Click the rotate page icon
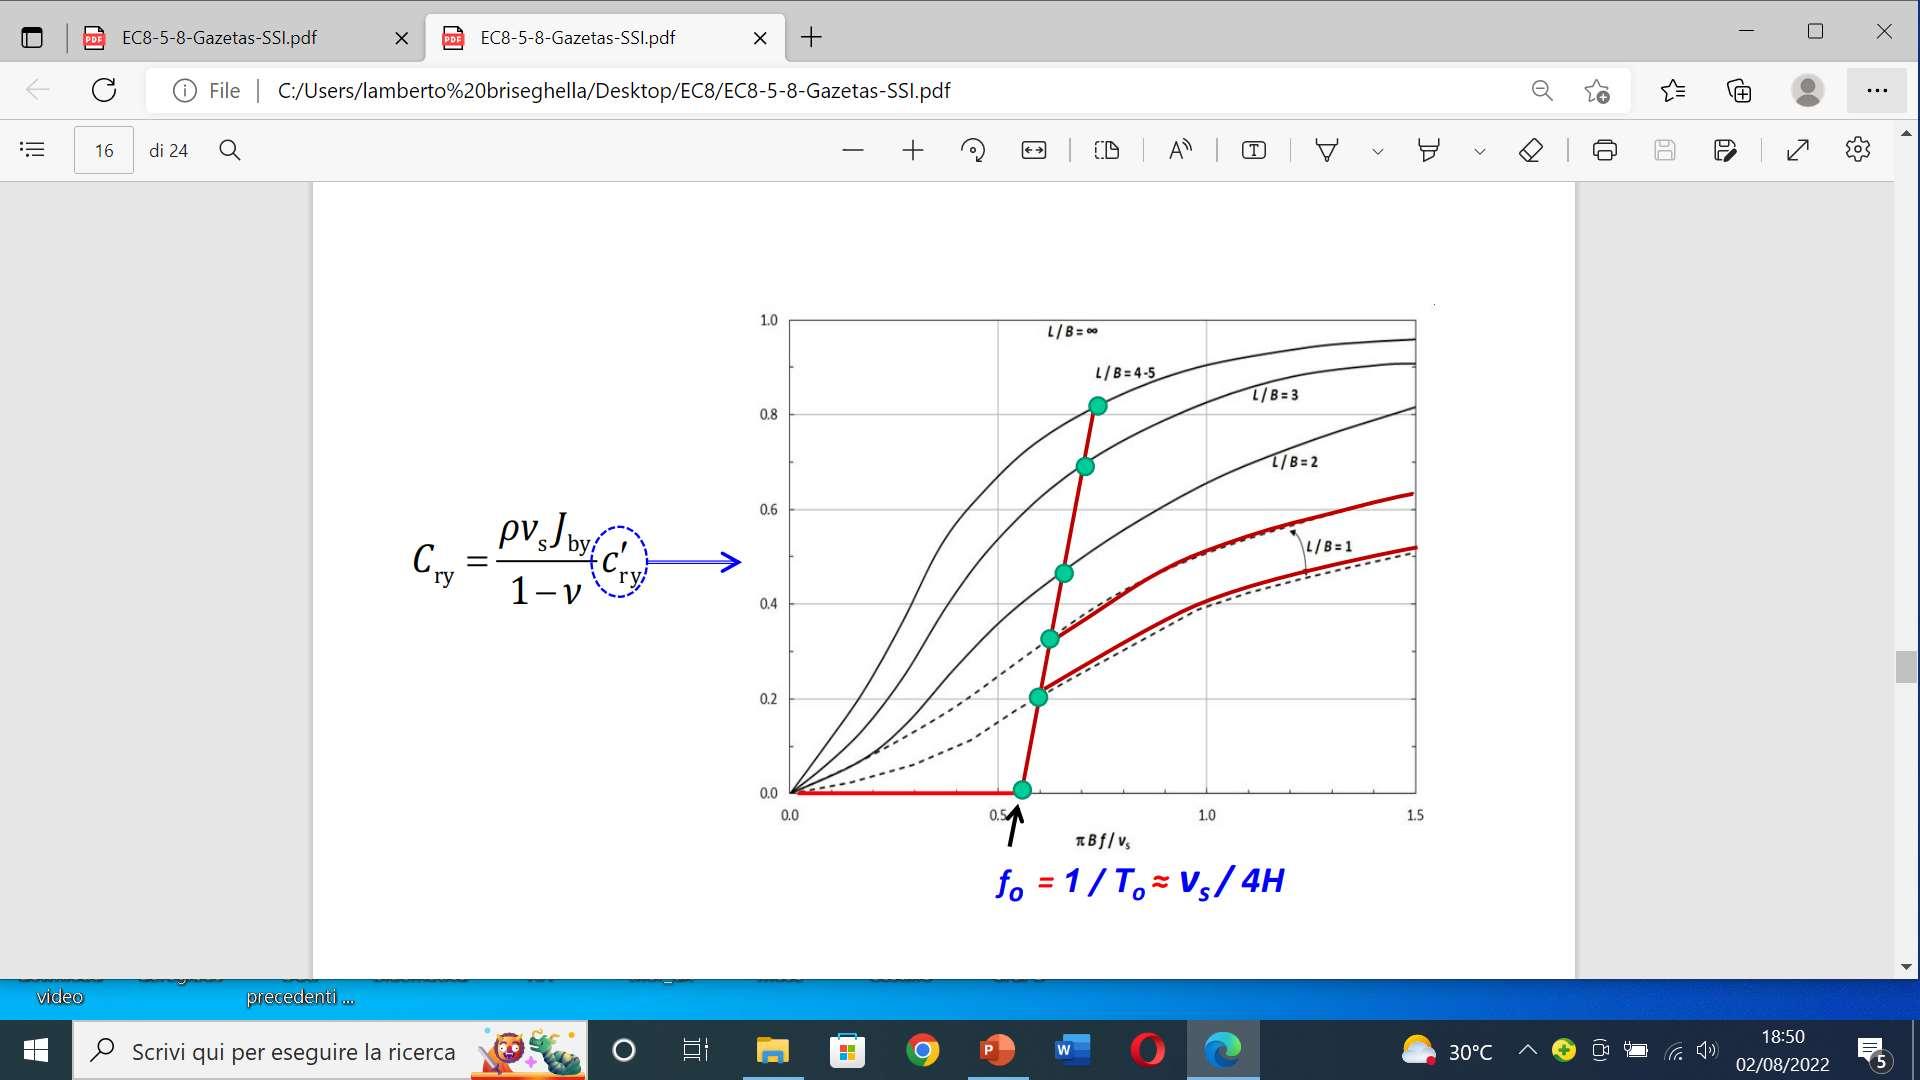This screenshot has height=1080, width=1920. click(x=972, y=150)
